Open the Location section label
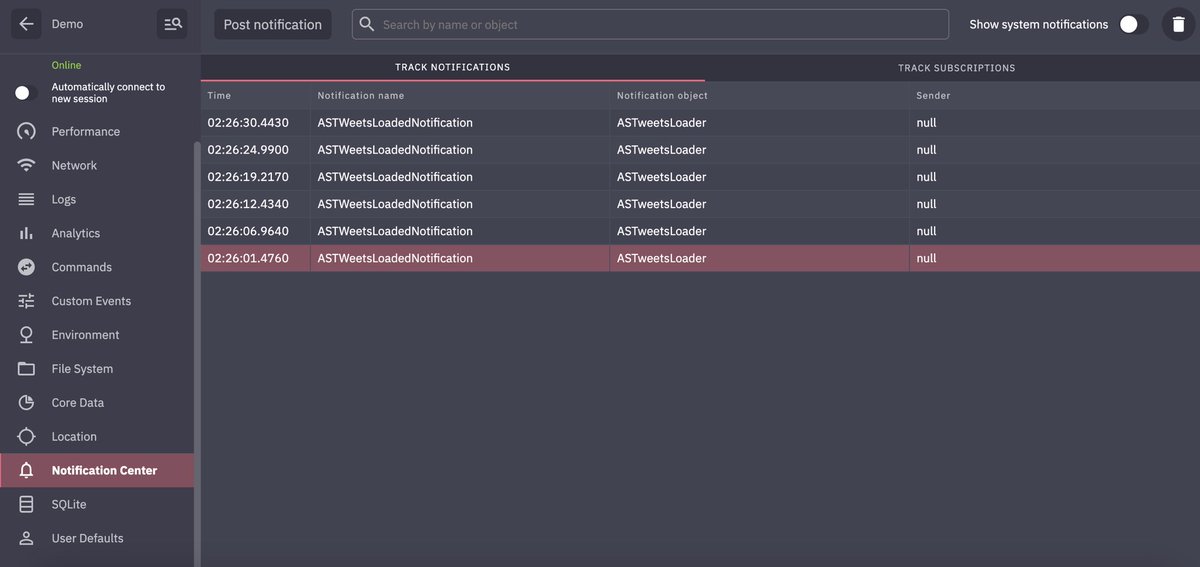 click(74, 437)
